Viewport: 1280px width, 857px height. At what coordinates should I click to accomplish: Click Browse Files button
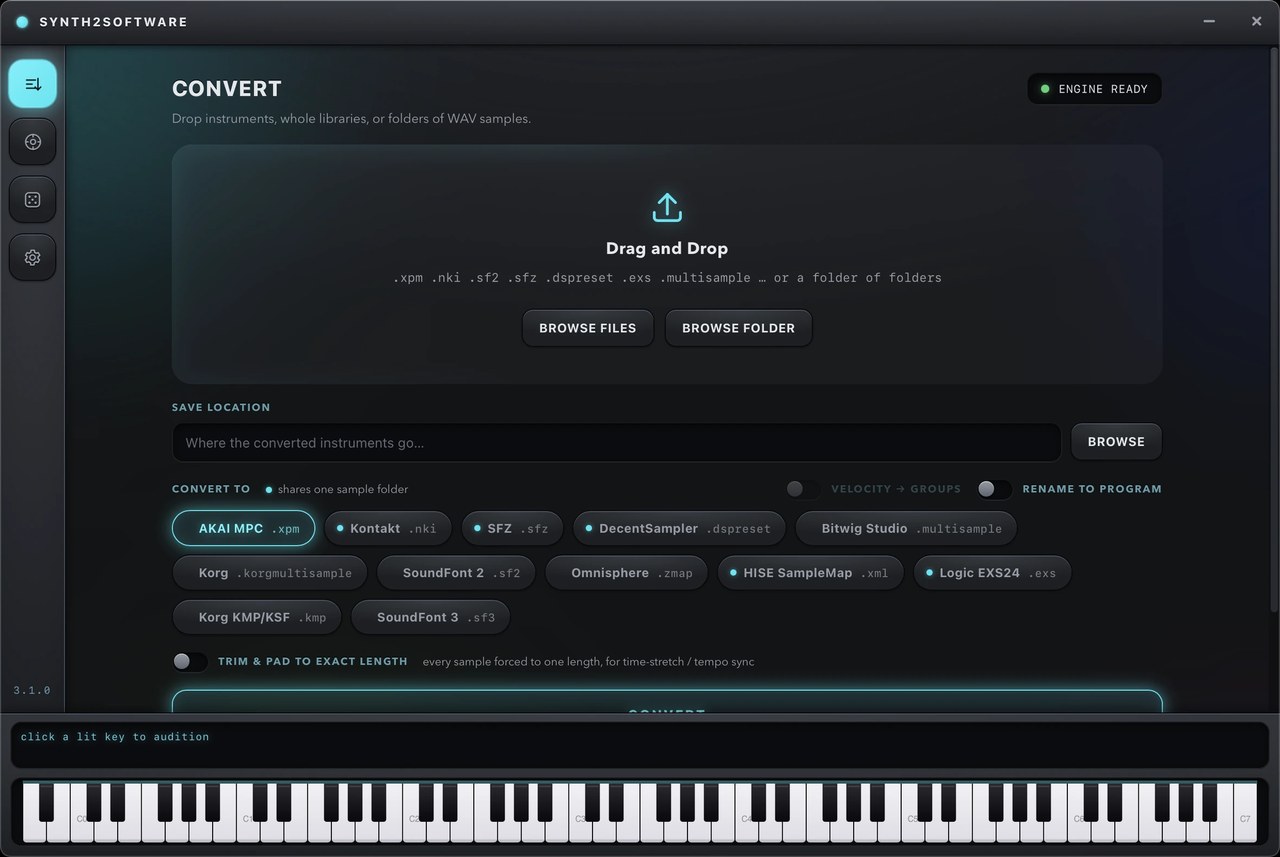click(588, 328)
